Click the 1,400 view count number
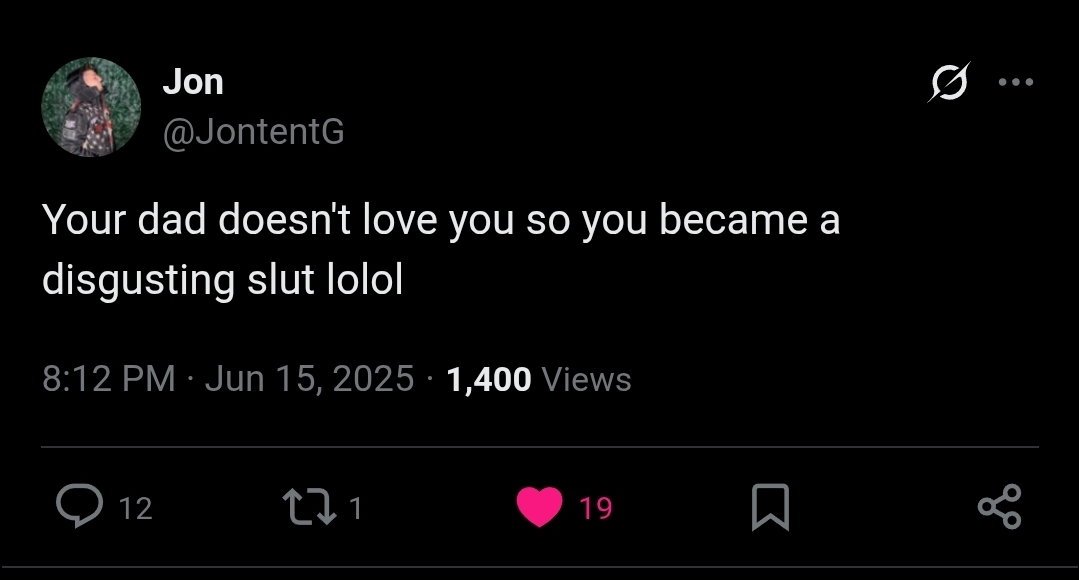 tap(489, 379)
